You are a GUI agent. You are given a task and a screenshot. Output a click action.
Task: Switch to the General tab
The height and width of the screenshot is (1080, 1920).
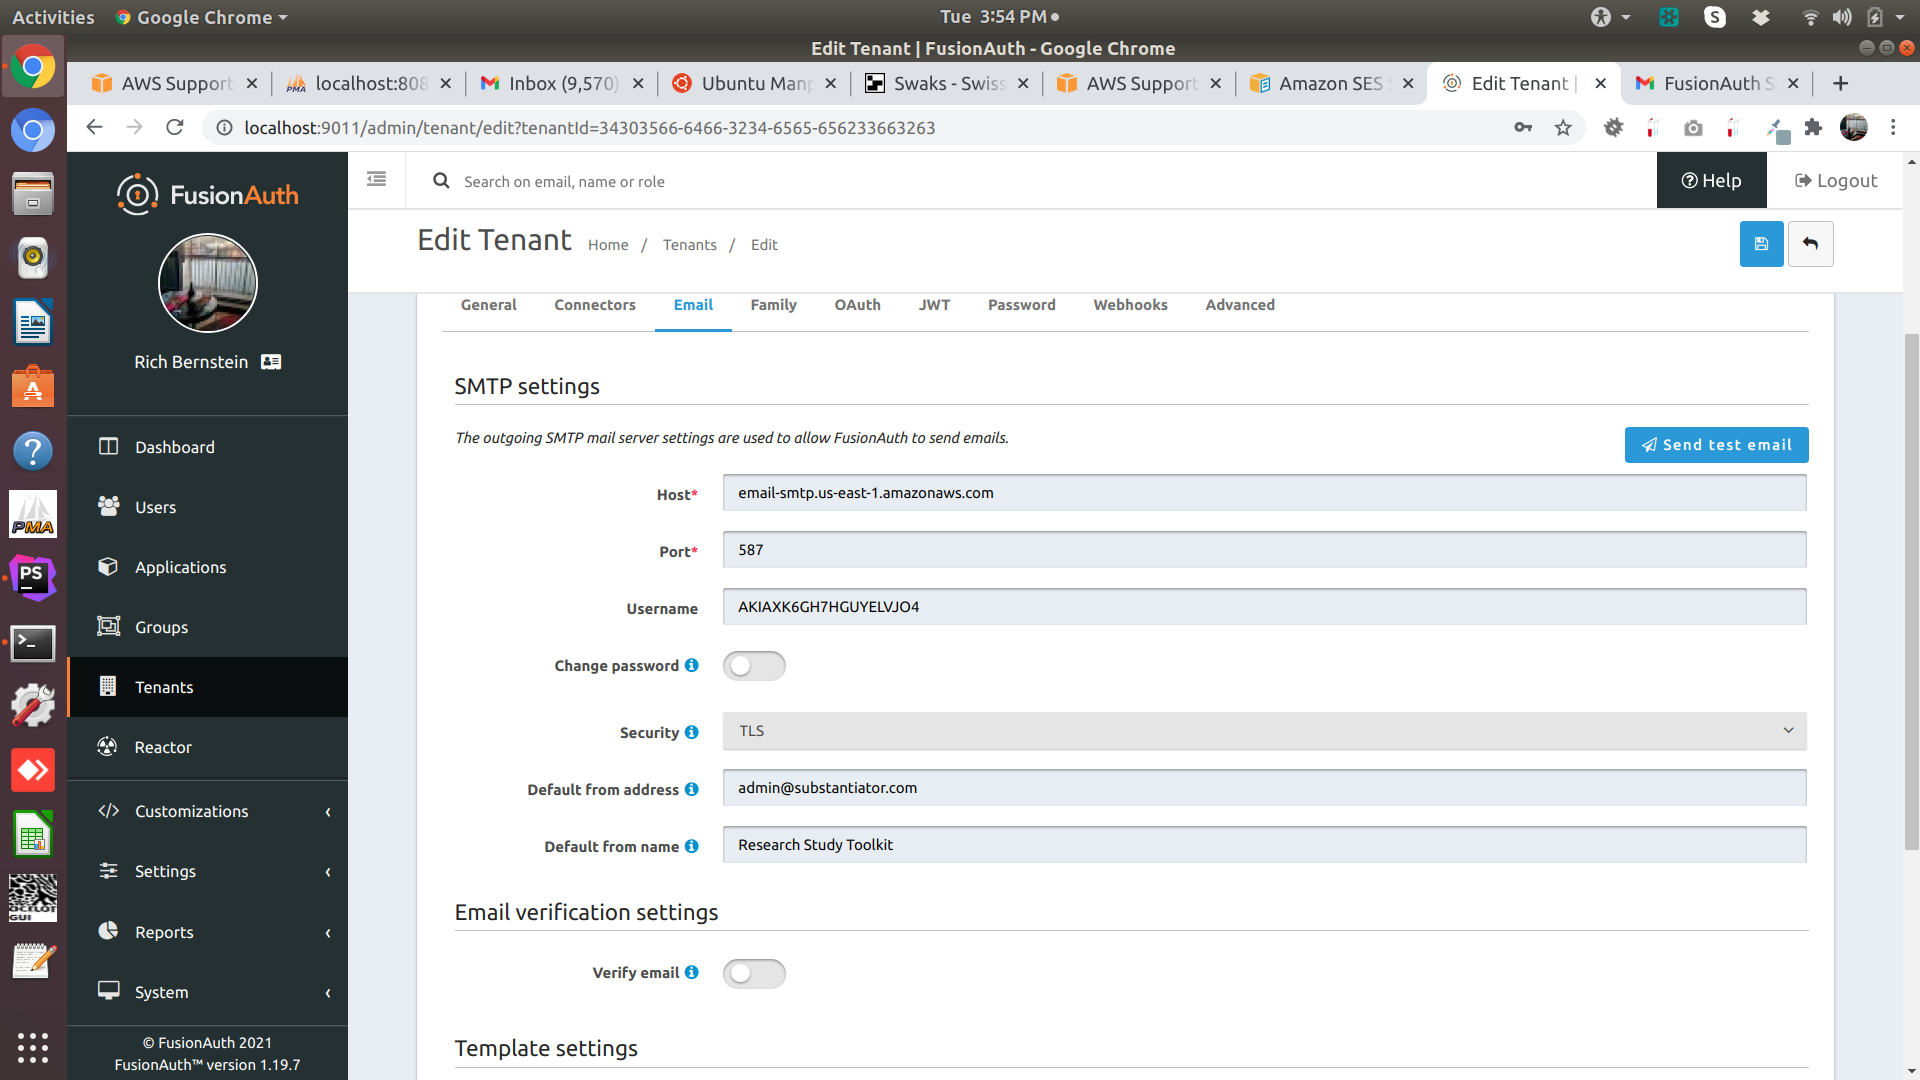489,305
